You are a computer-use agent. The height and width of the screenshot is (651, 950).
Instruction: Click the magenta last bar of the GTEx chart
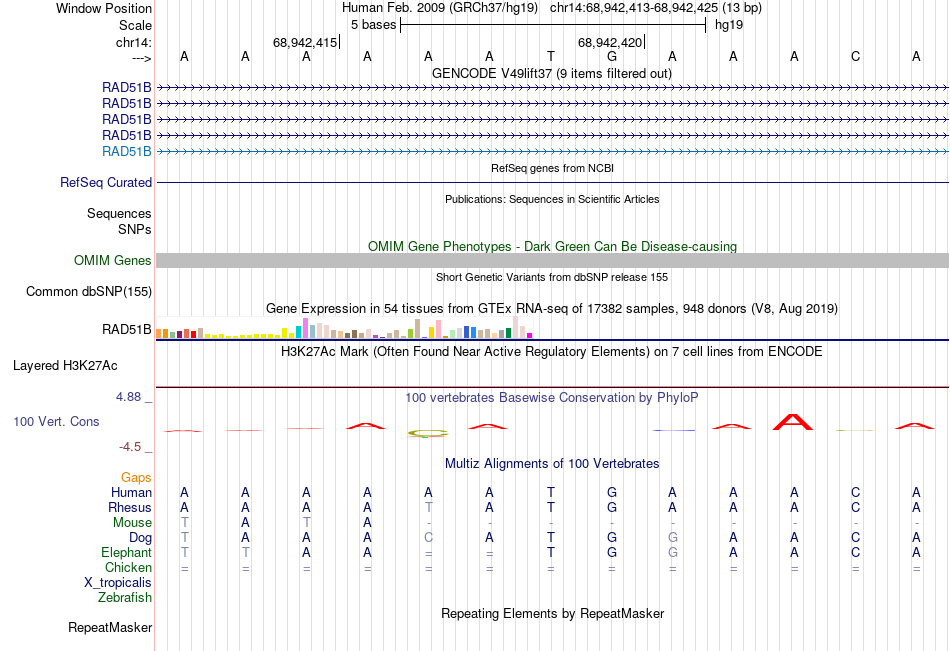click(530, 335)
